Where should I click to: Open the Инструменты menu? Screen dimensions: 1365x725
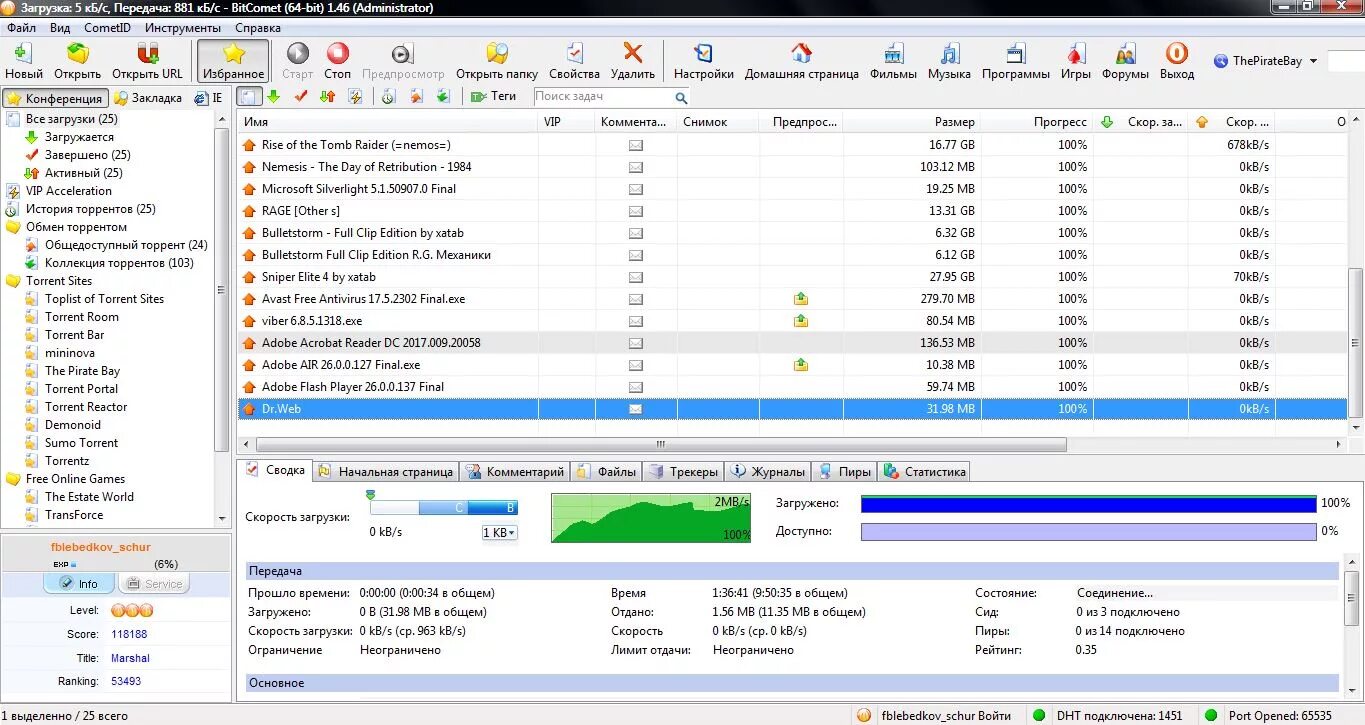click(x=183, y=28)
